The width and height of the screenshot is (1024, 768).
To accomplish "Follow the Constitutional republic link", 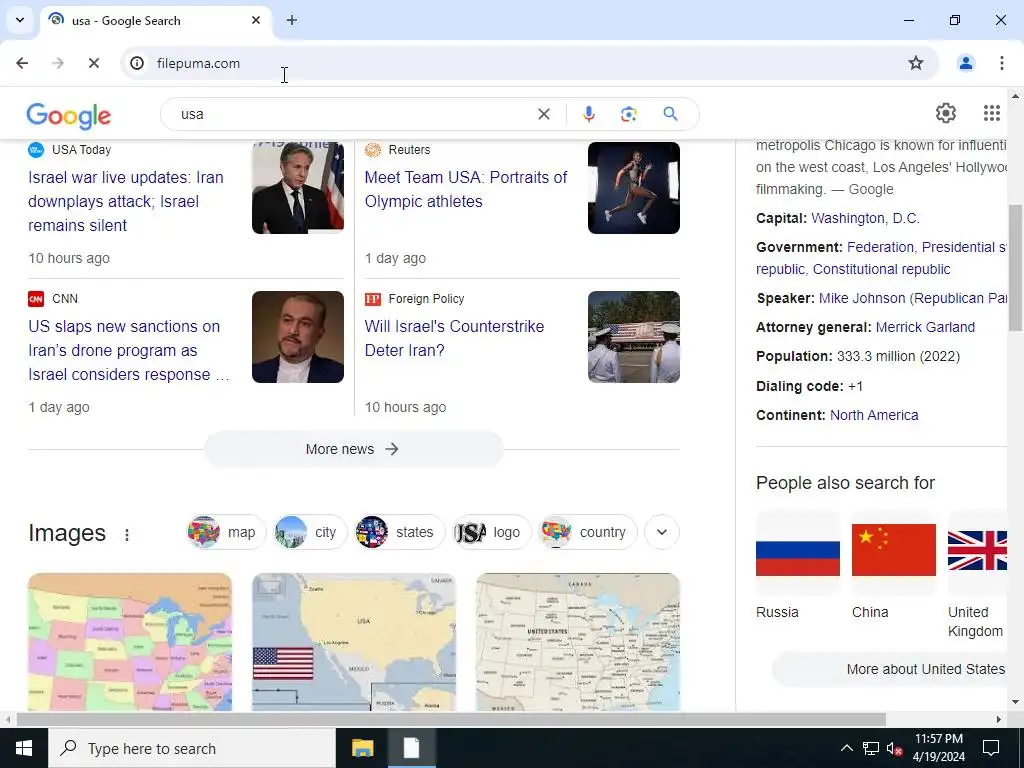I will pos(881,269).
